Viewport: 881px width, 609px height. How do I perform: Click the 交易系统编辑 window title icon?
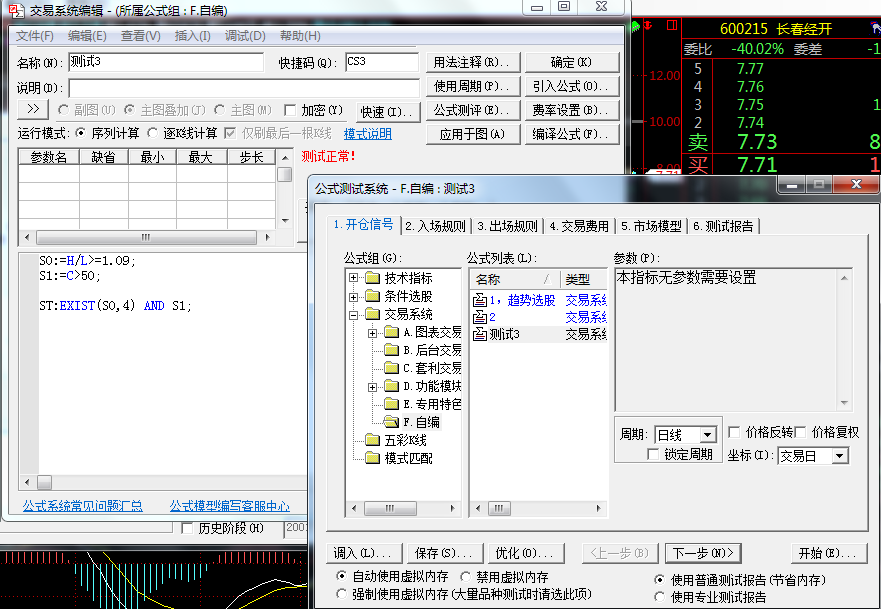pyautogui.click(x=16, y=10)
